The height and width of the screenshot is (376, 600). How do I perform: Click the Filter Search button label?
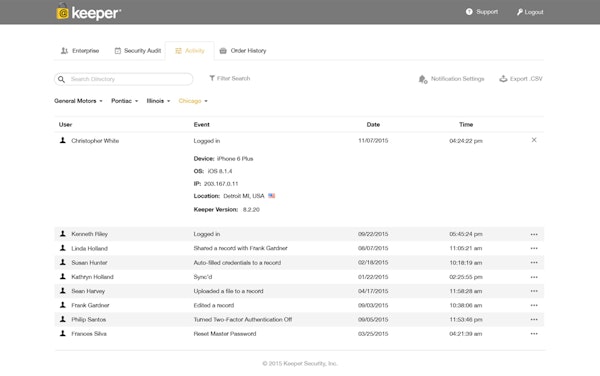click(233, 78)
